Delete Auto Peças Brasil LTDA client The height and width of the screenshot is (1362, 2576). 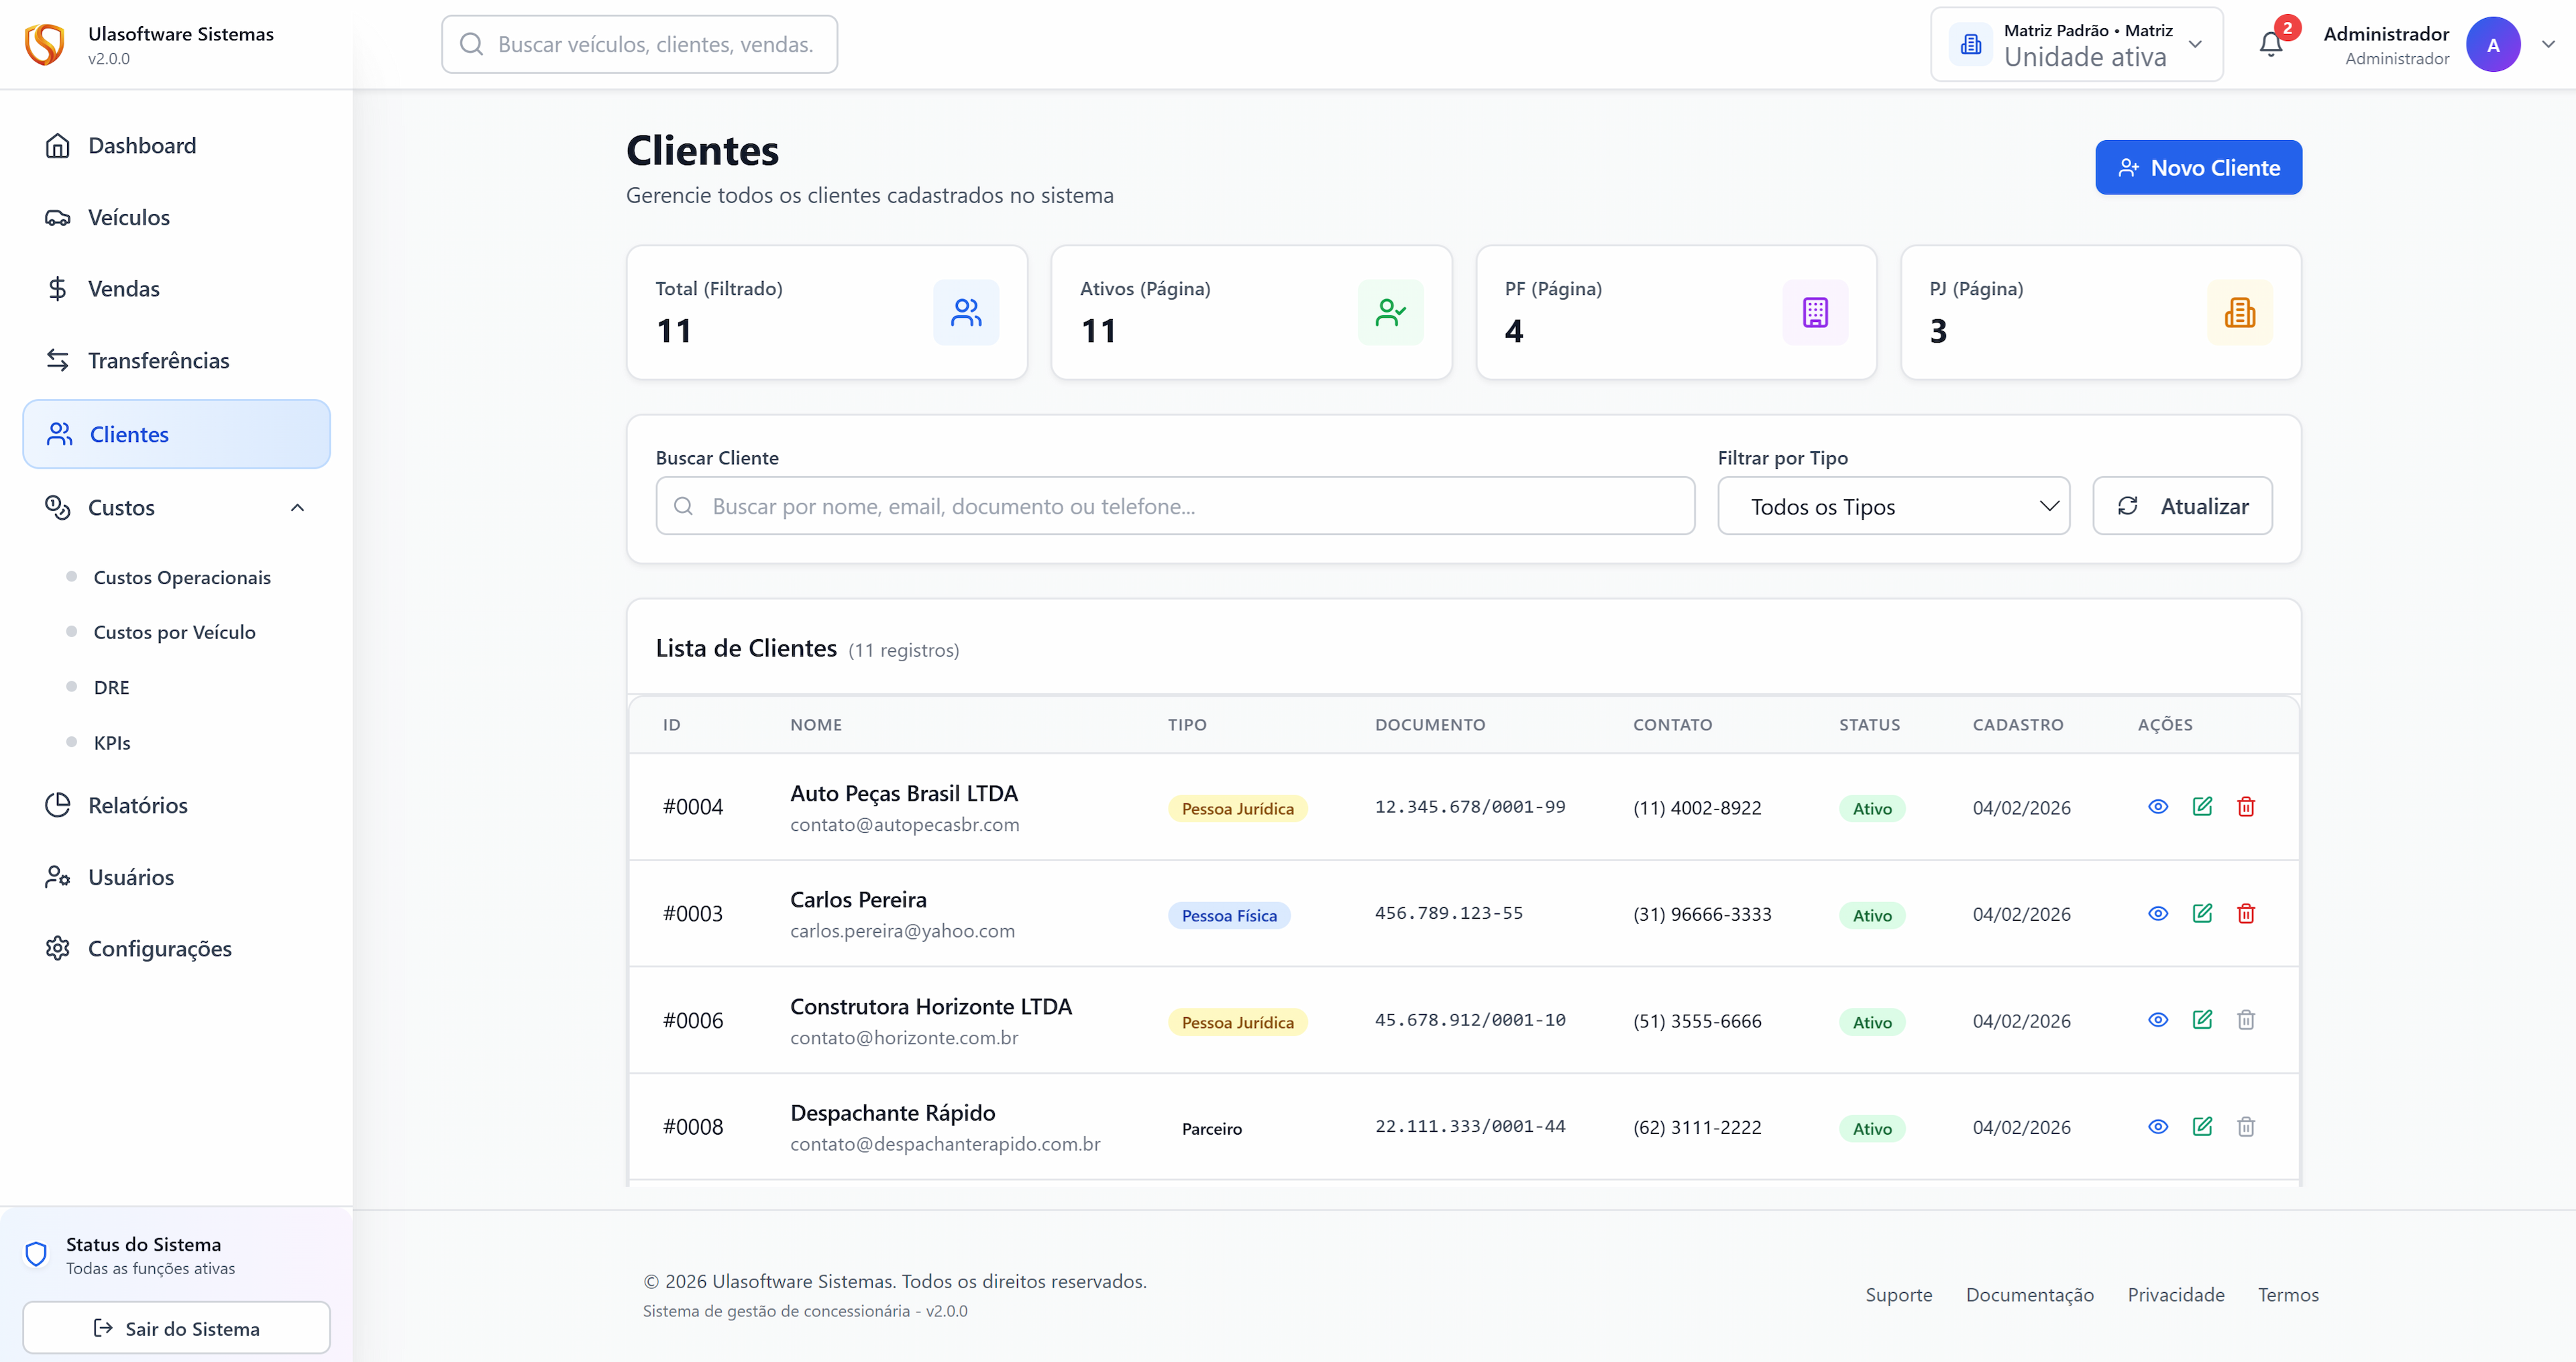pos(2246,806)
